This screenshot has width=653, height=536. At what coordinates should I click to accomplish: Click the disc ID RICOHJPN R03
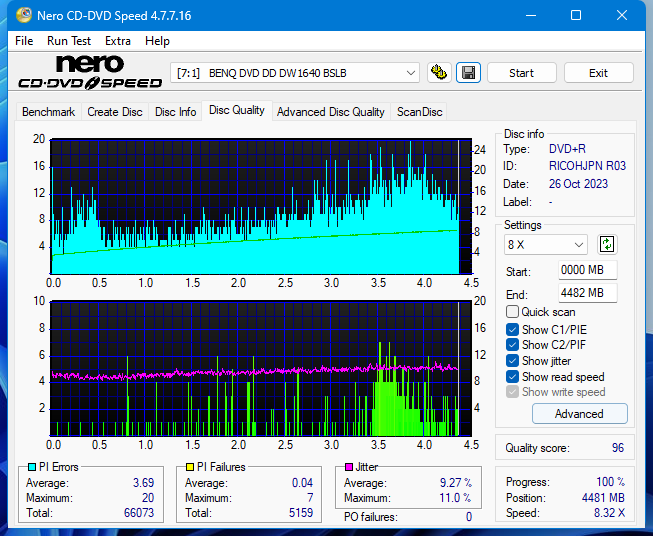point(587,166)
